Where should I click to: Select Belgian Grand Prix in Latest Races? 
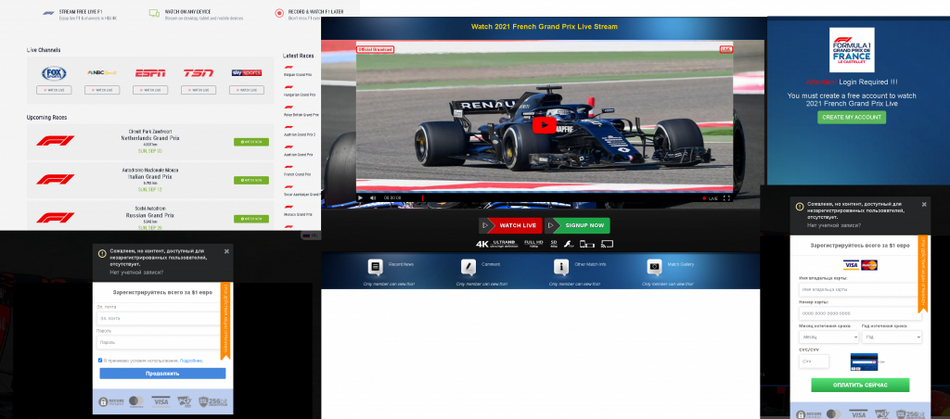298,74
